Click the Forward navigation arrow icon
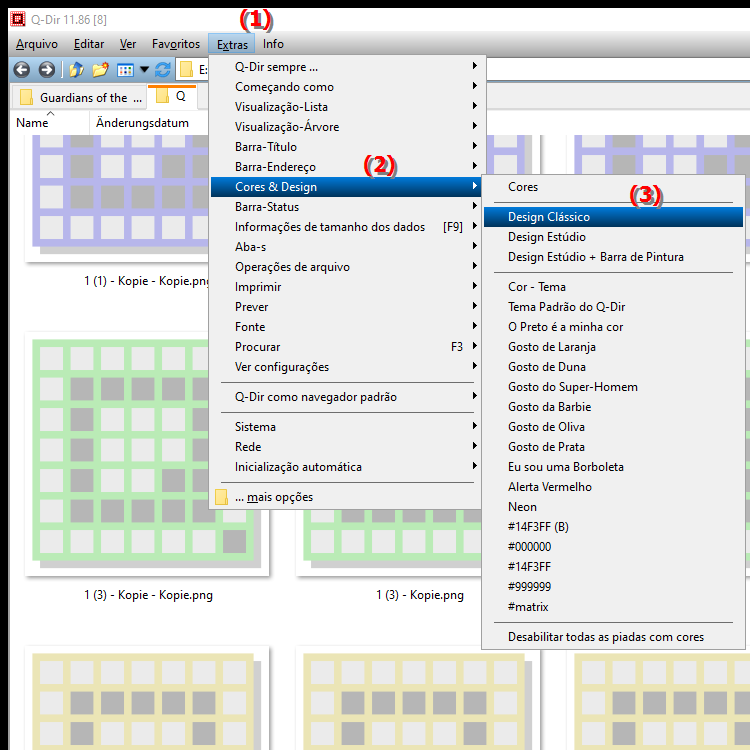This screenshot has width=750, height=750. coord(46,70)
